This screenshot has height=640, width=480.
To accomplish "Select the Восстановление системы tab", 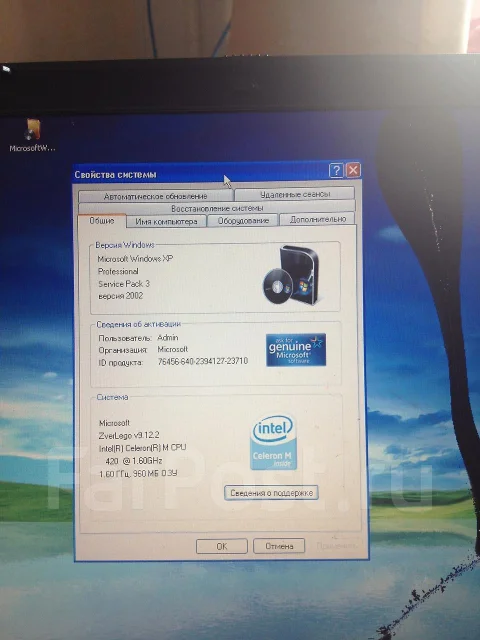I will [x=217, y=208].
